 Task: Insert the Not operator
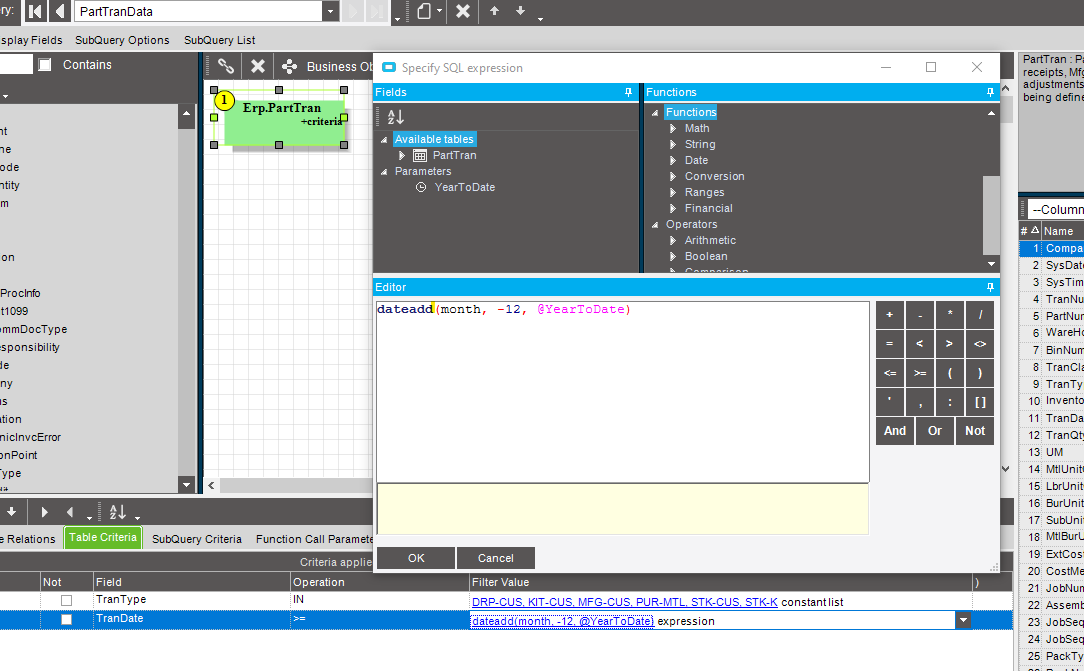tap(975, 431)
